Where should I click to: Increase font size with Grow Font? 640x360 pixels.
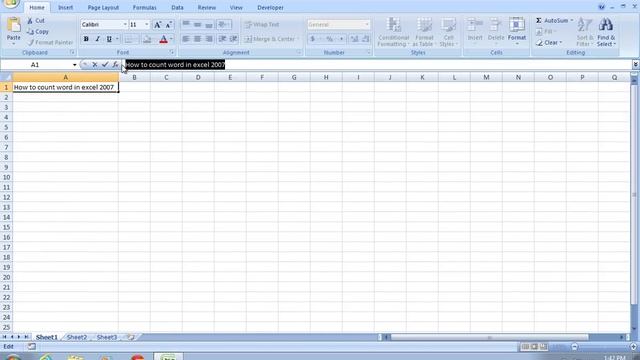[158, 24]
